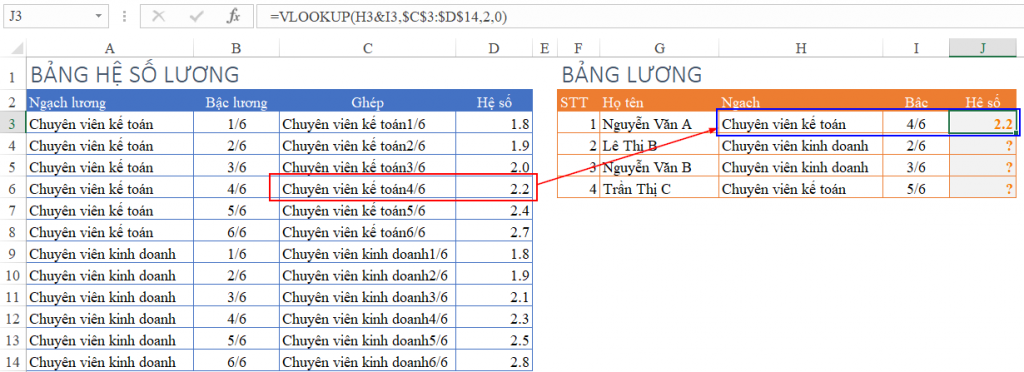Screen dimensions: 1024x372
Task: Select the Ghép header cell
Action: [x=368, y=102]
